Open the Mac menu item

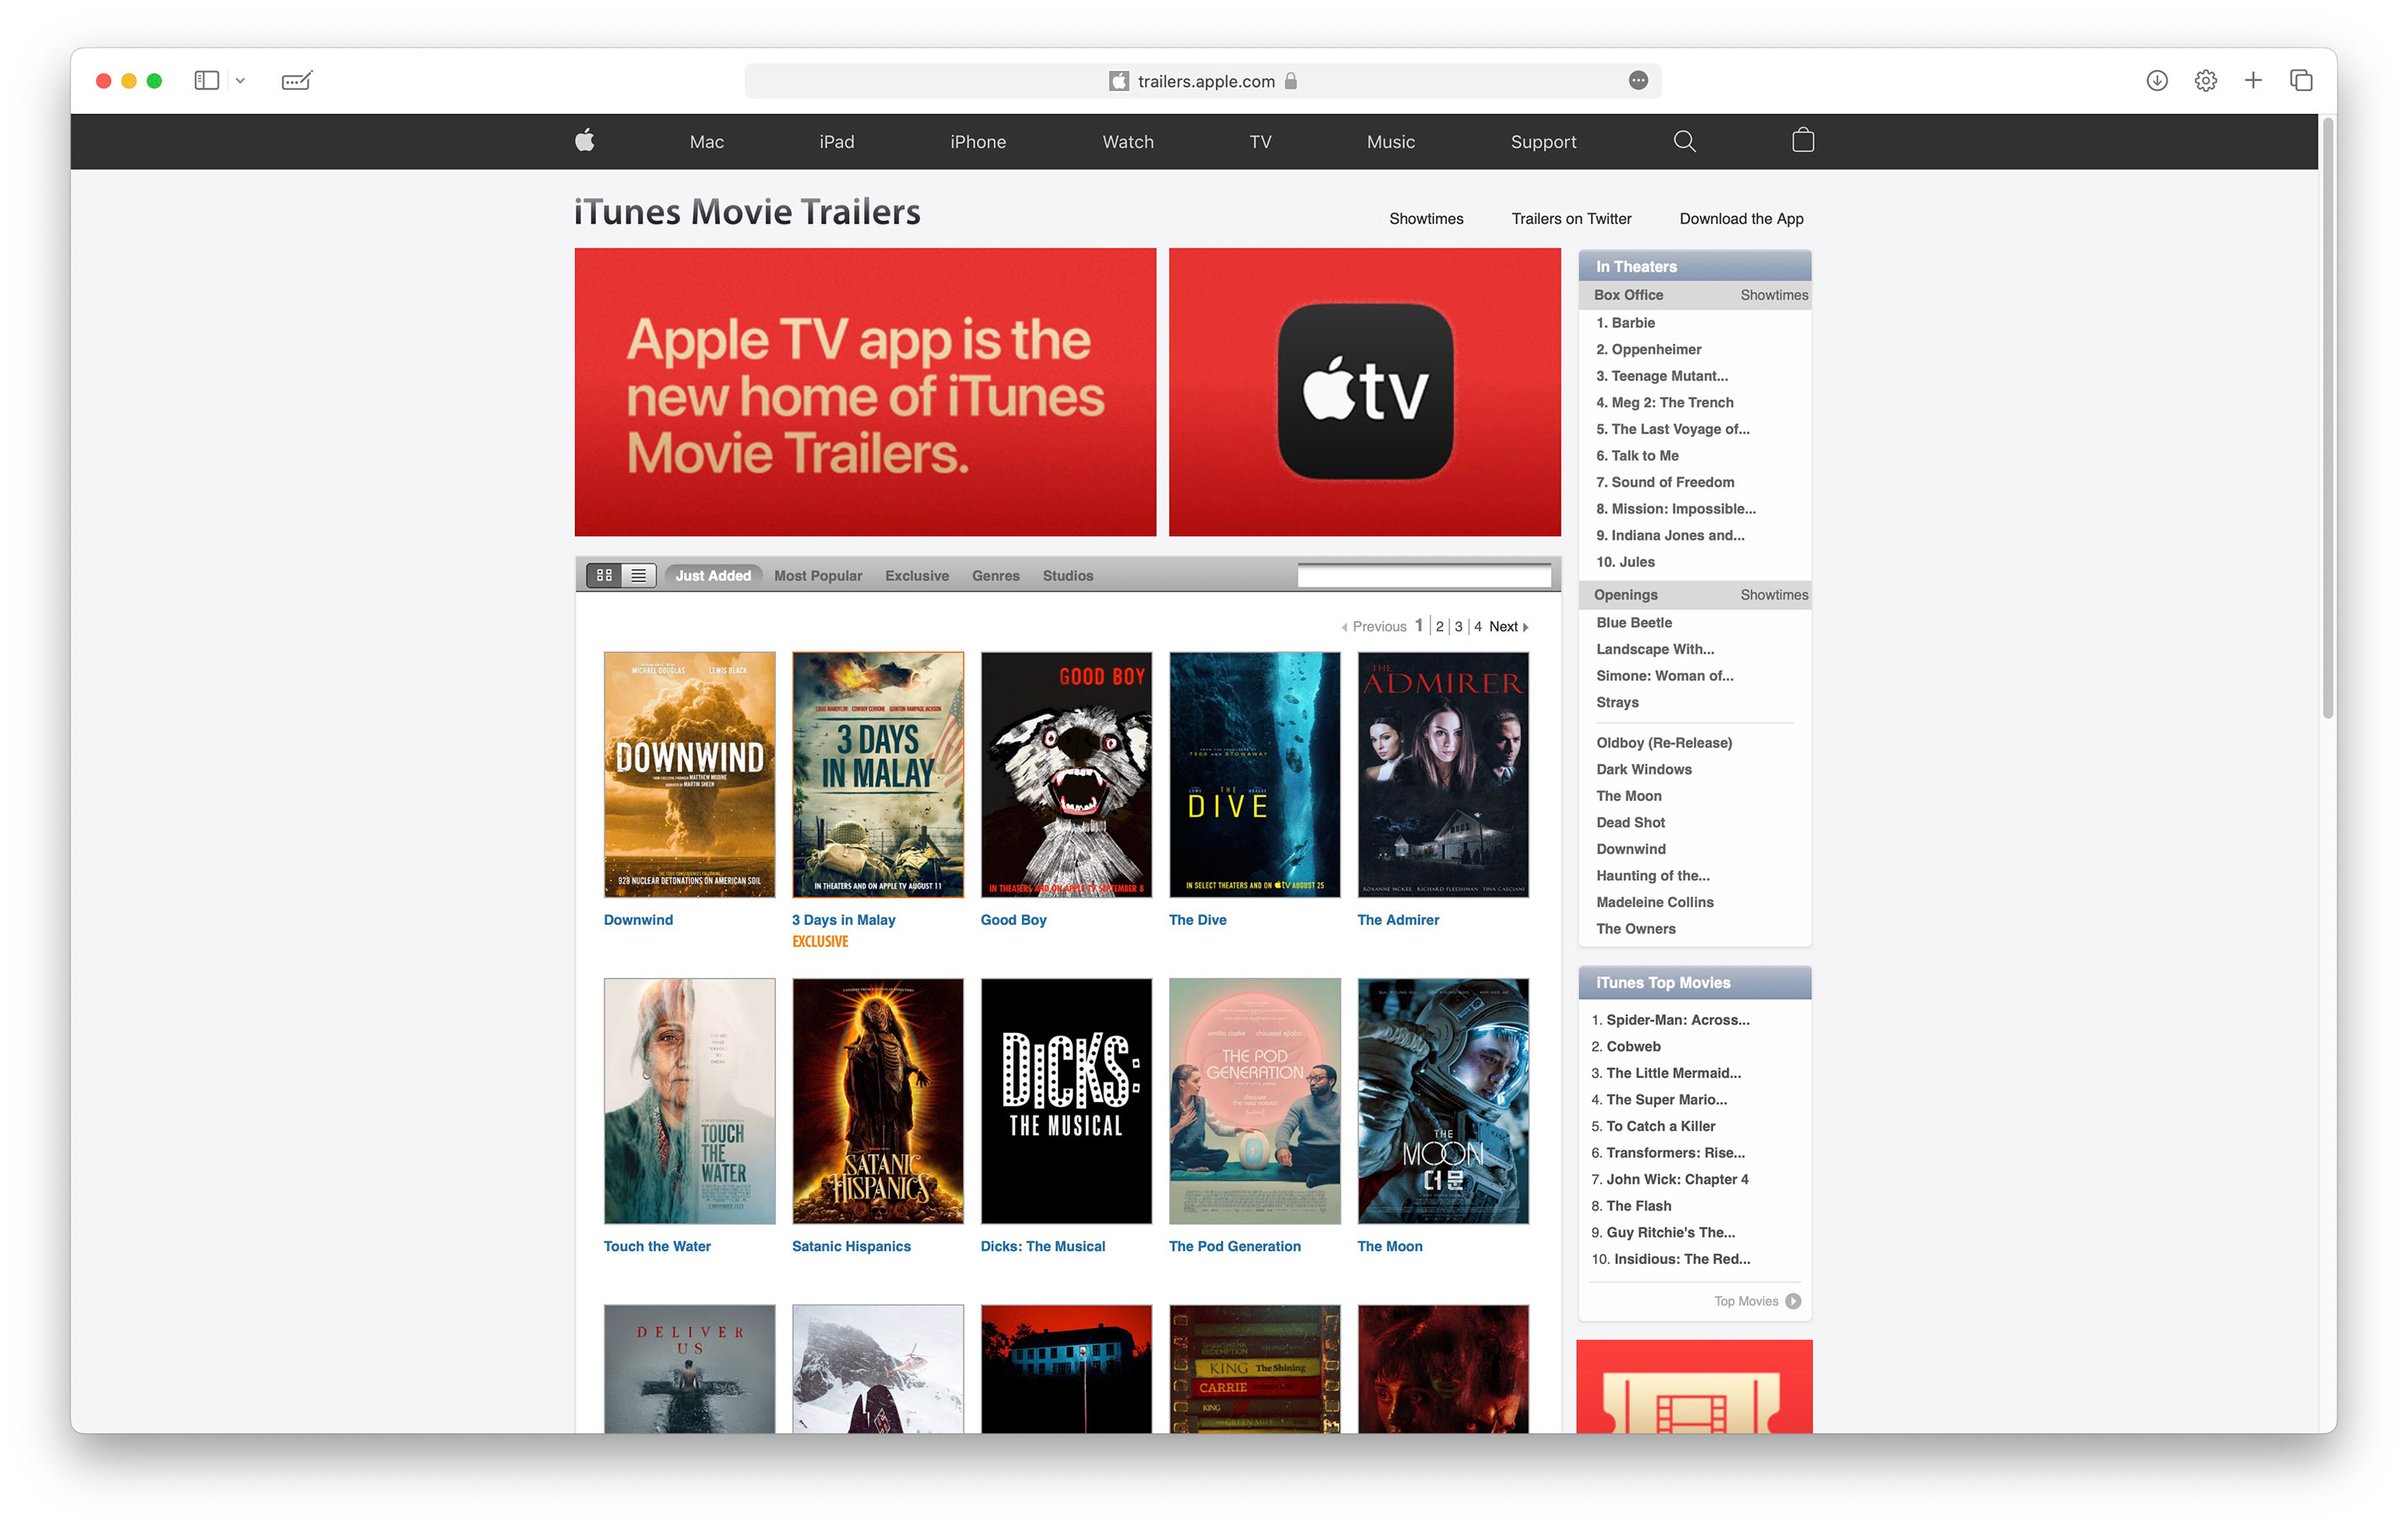(706, 142)
